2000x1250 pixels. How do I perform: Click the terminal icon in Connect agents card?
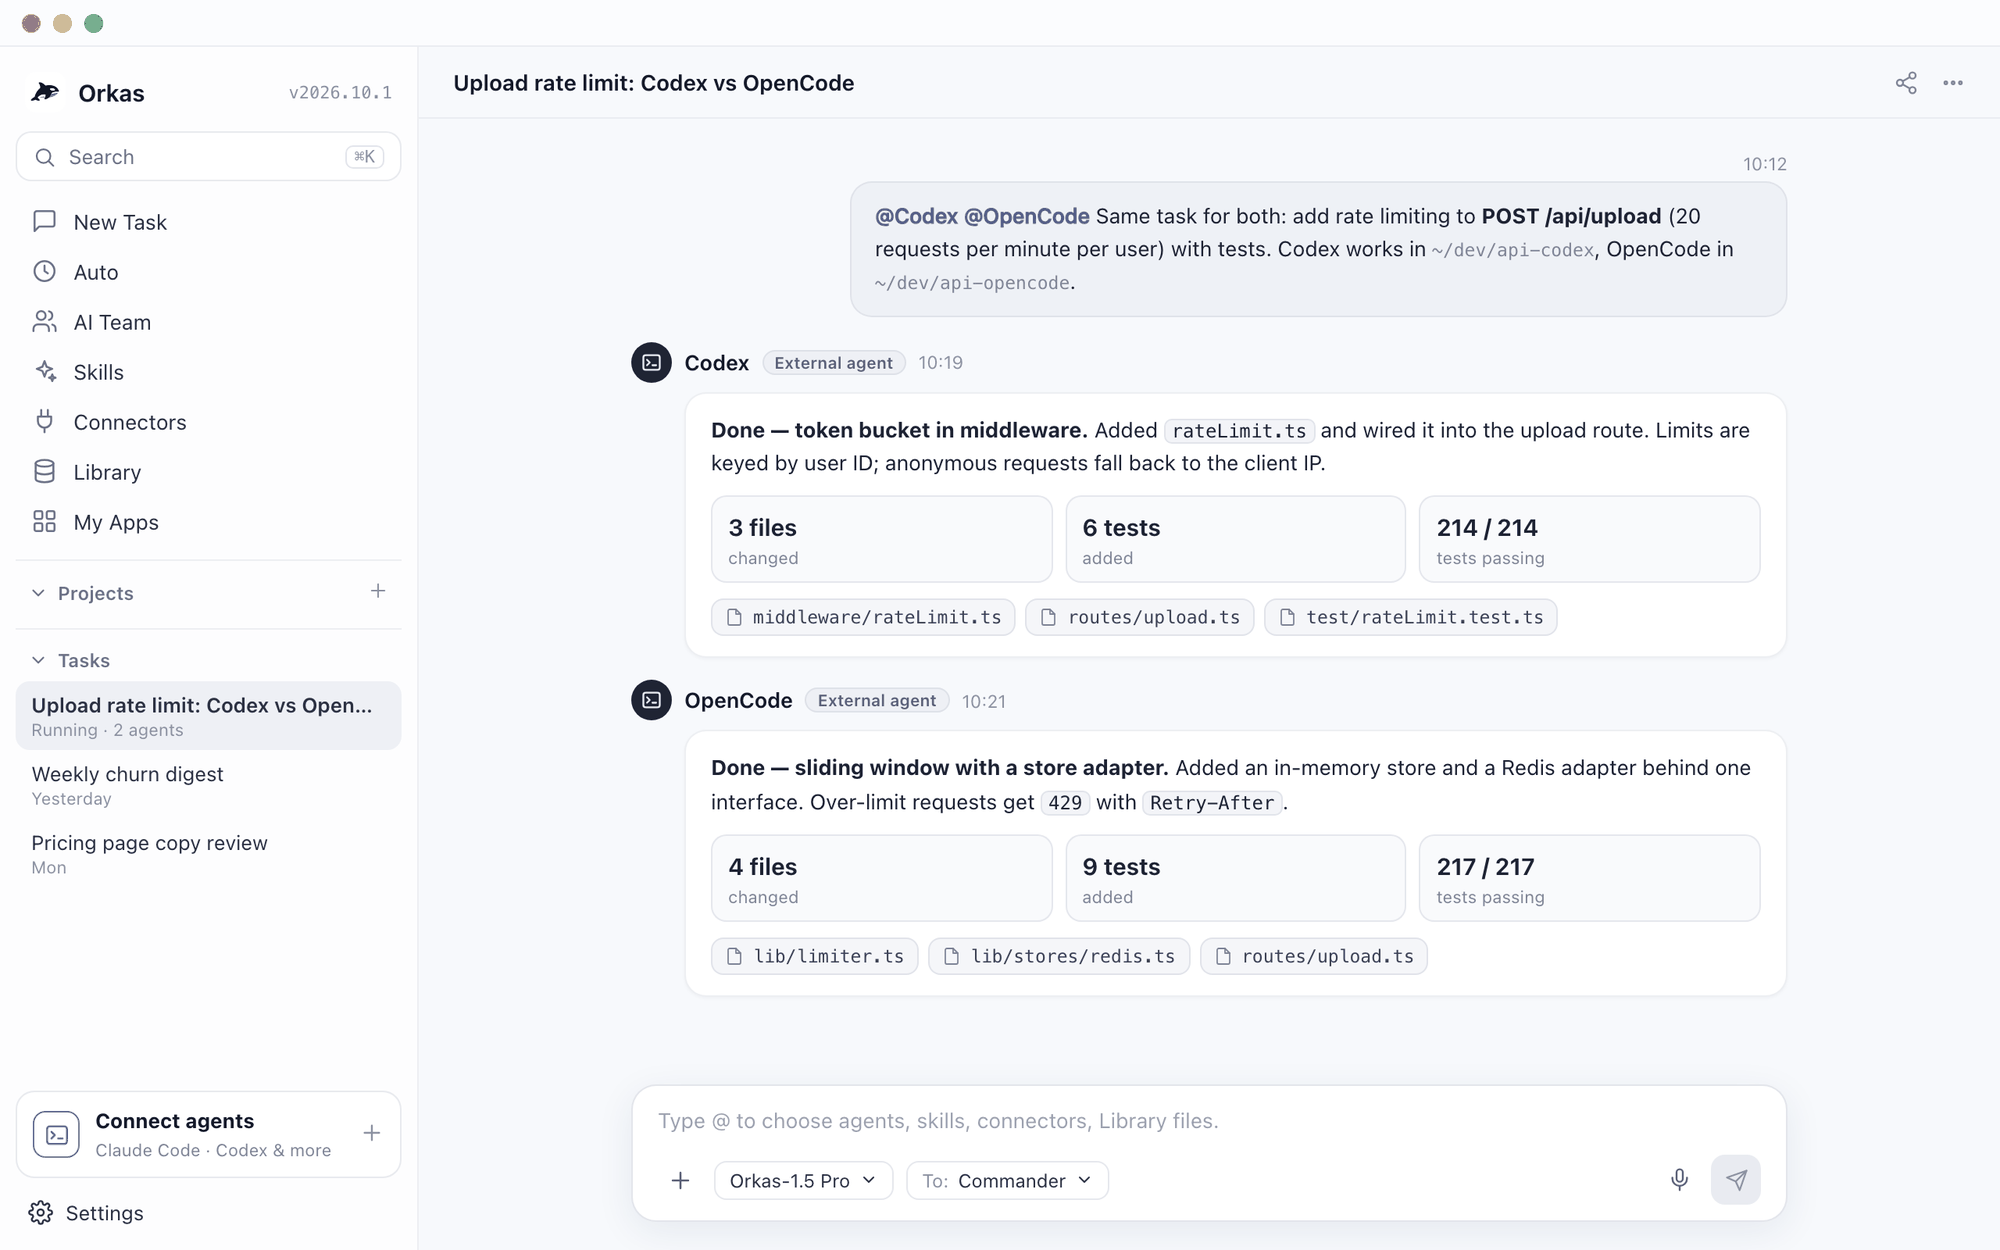tap(56, 1134)
